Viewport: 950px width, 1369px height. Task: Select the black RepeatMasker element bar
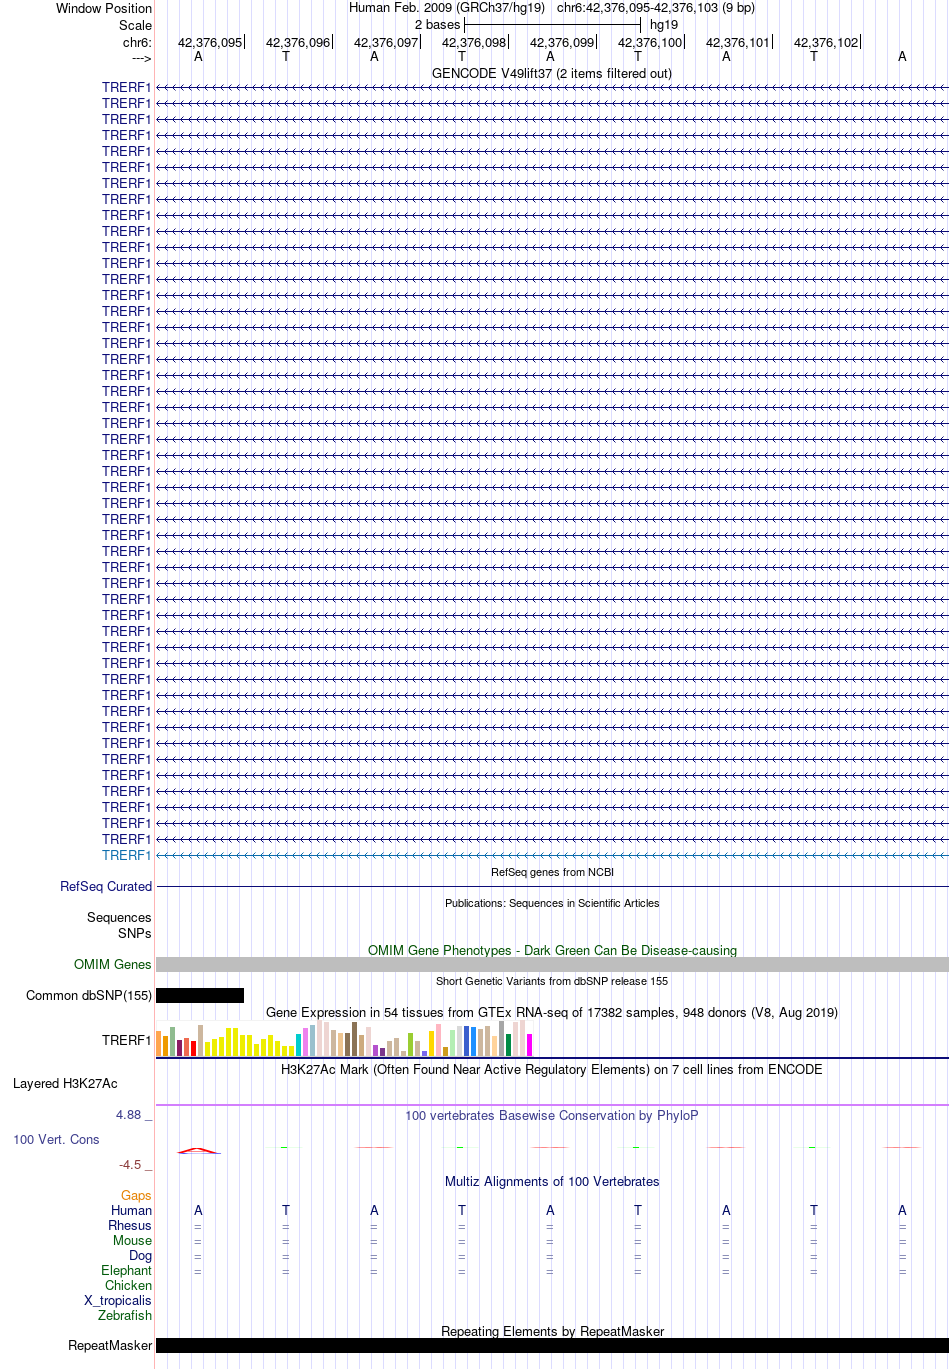pyautogui.click(x=552, y=1345)
